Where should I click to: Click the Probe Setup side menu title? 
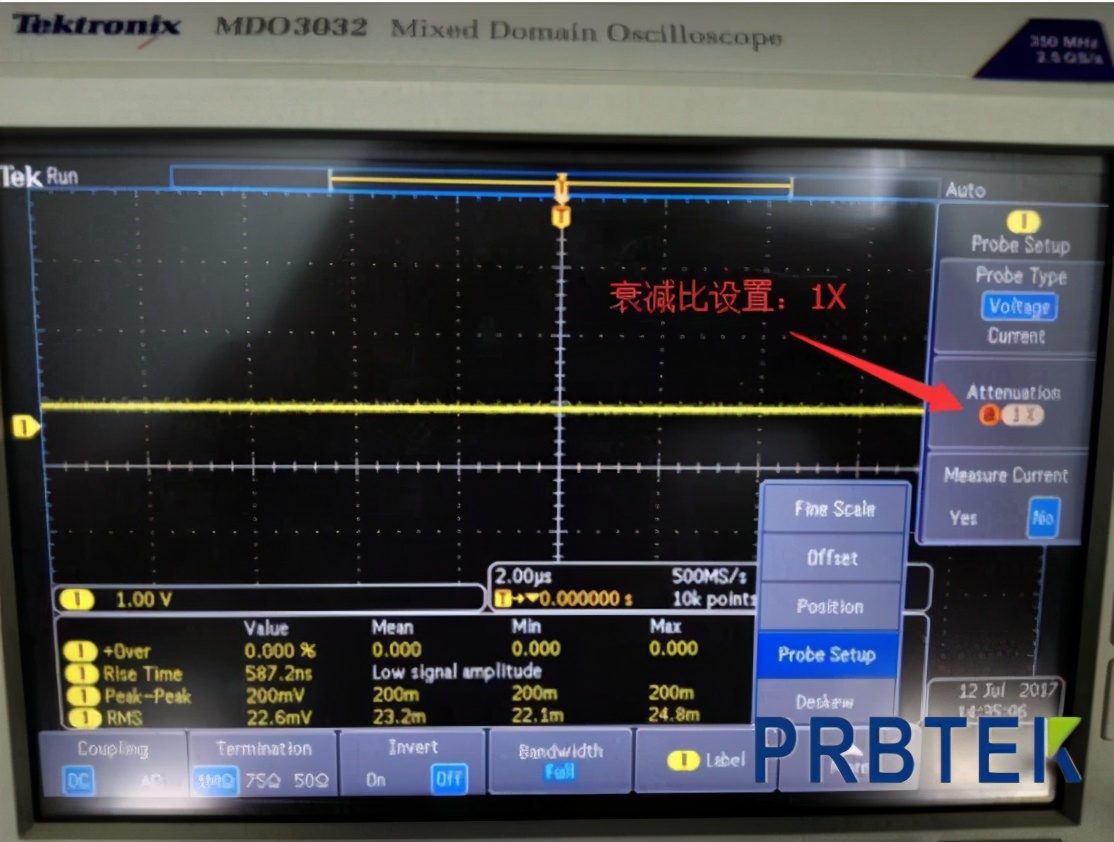coord(1020,245)
